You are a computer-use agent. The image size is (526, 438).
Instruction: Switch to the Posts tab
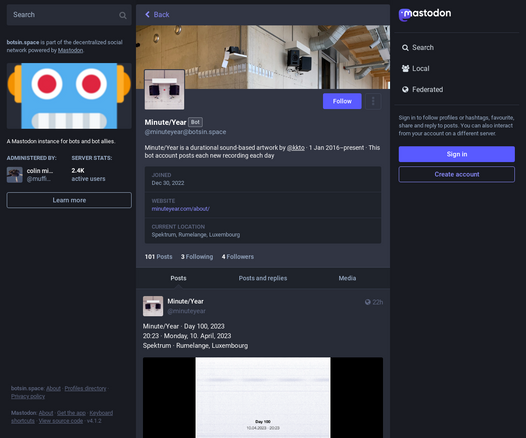click(x=178, y=278)
